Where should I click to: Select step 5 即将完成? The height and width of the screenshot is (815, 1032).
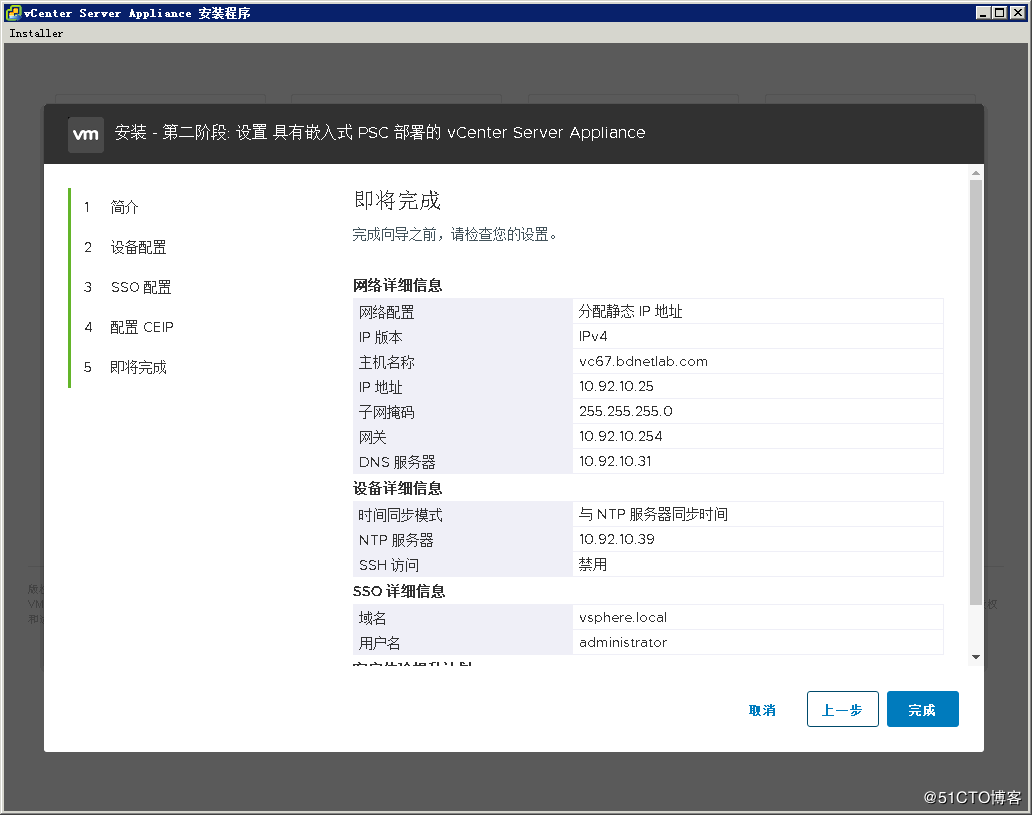[125, 367]
